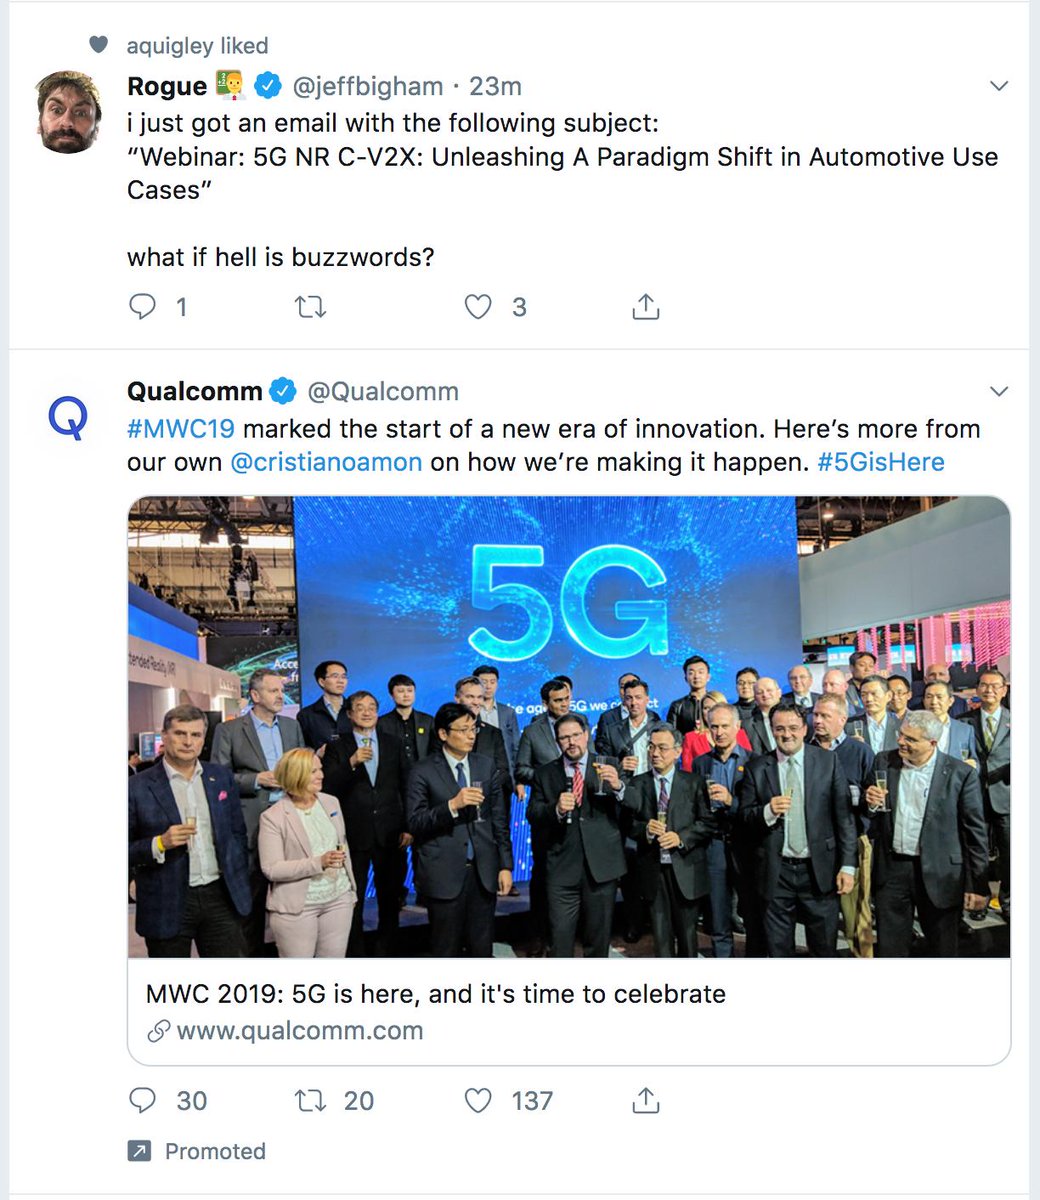Visit the @cristianoamon mention
1040x1200 pixels.
(326, 462)
